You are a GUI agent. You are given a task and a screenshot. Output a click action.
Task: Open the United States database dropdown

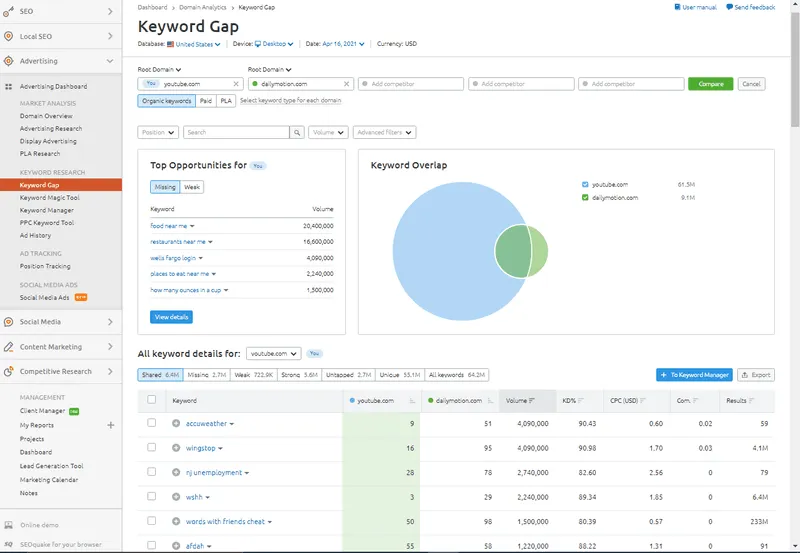194,44
